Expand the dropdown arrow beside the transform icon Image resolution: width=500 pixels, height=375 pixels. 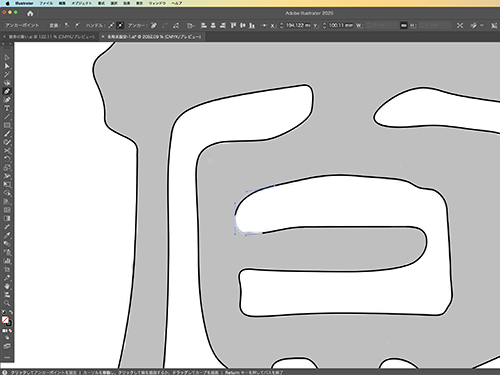pyautogui.click(x=482, y=25)
